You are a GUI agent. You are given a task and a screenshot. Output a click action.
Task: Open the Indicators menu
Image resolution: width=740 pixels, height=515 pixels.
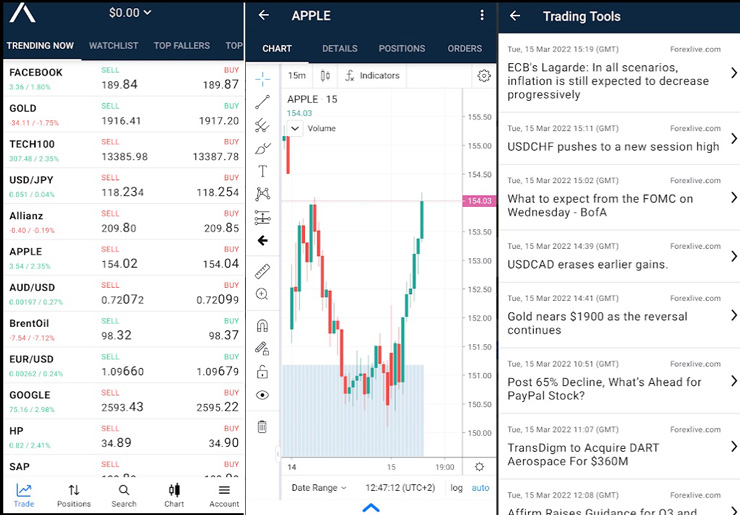[372, 76]
